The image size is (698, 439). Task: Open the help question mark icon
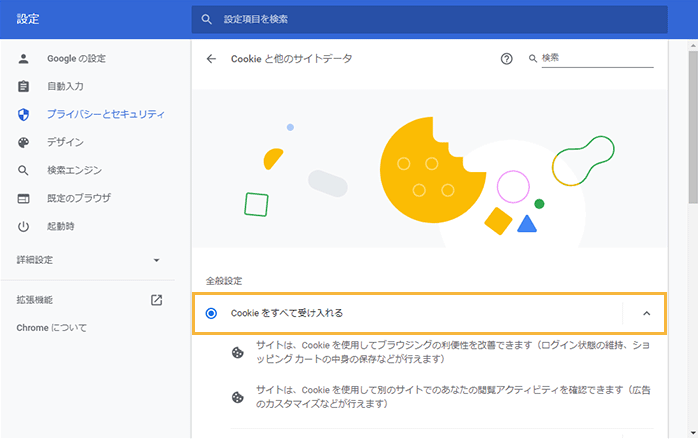click(506, 59)
